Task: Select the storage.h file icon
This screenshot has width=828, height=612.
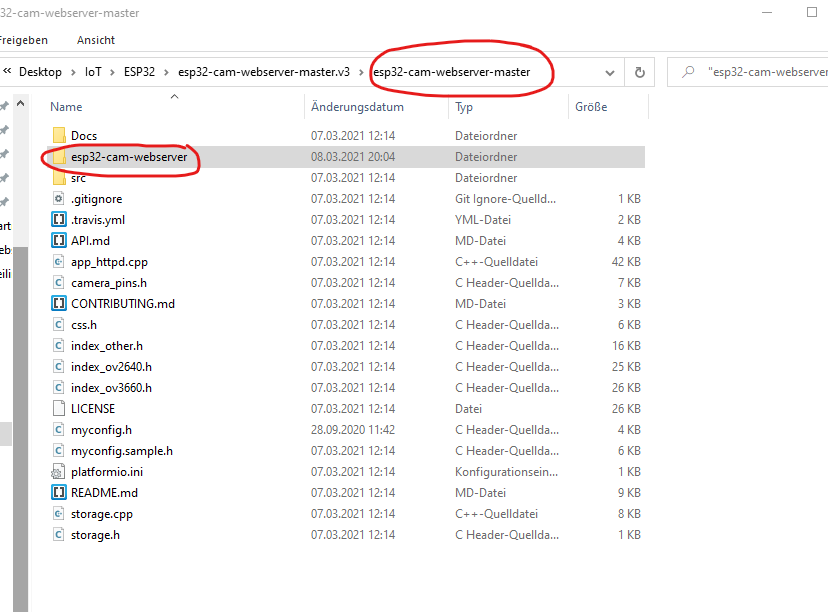Action: click(59, 535)
